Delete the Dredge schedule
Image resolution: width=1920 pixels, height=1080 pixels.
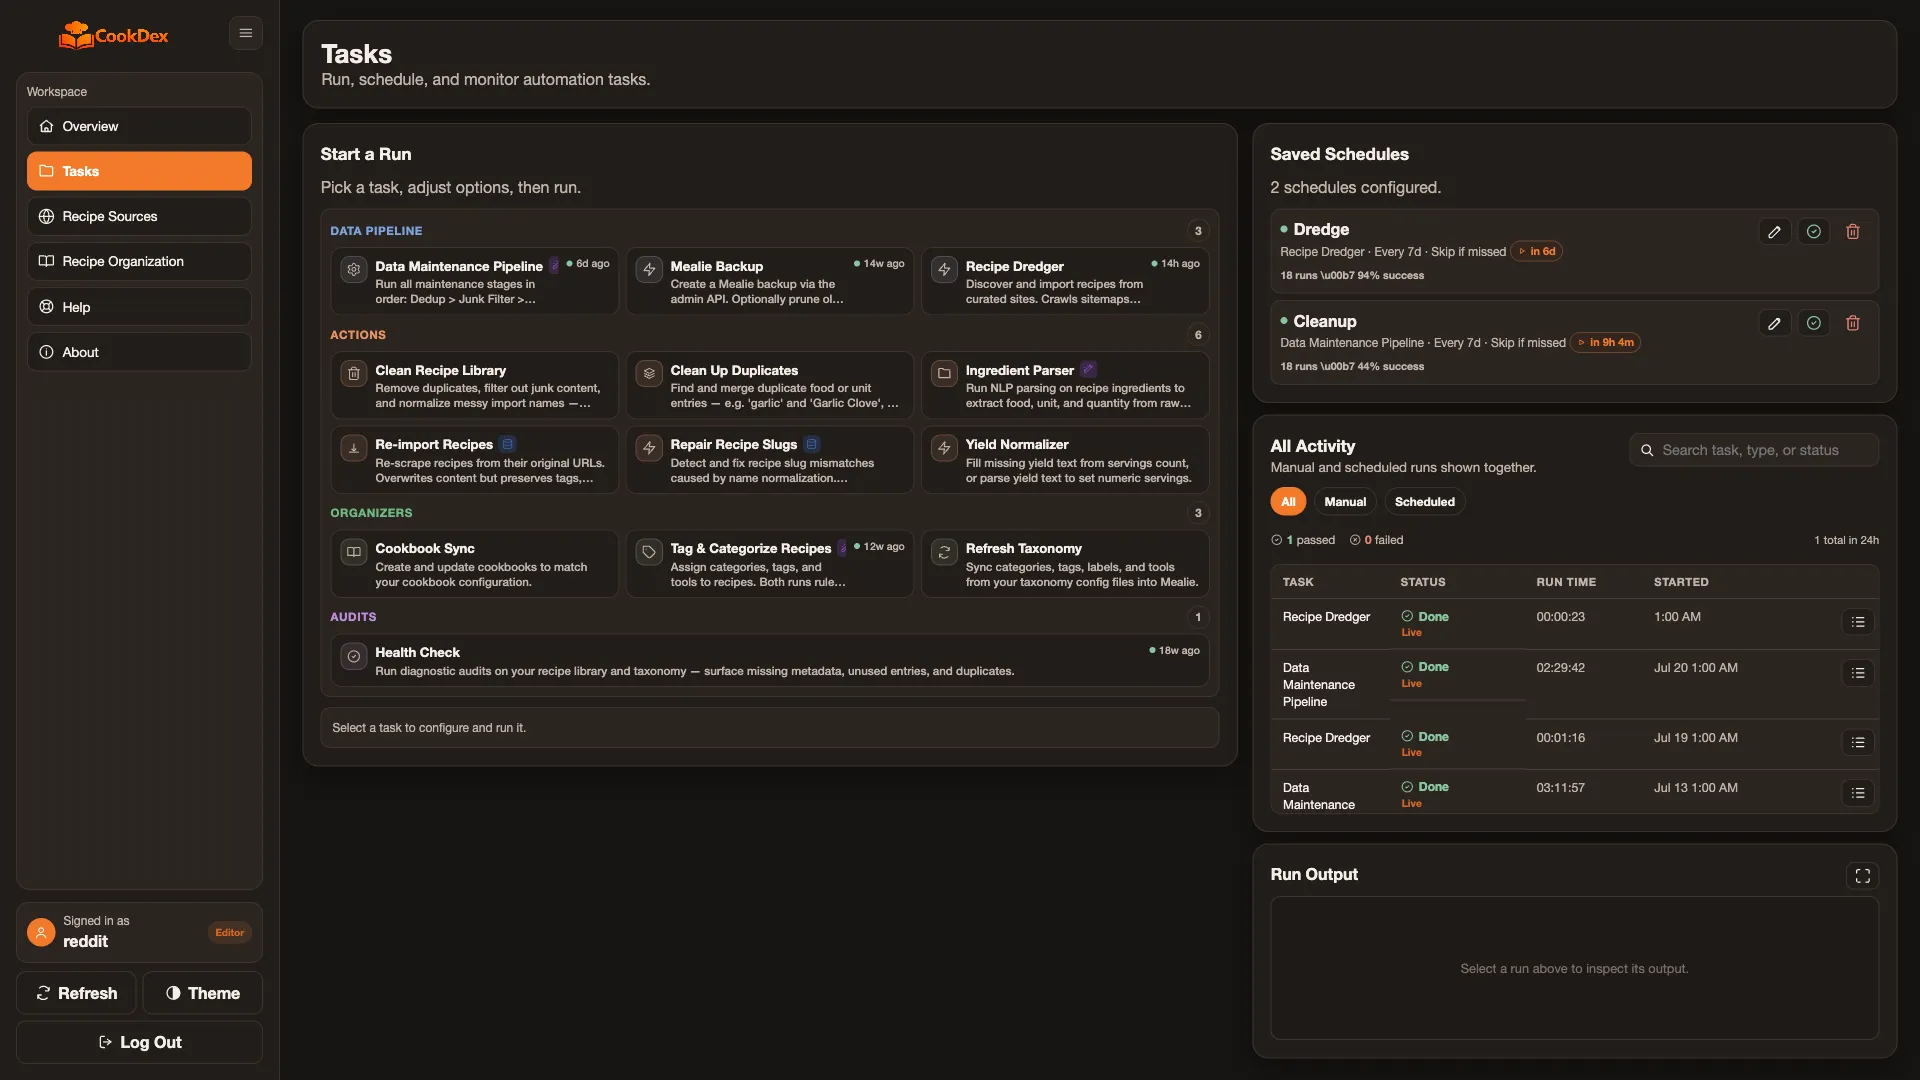pyautogui.click(x=1852, y=232)
